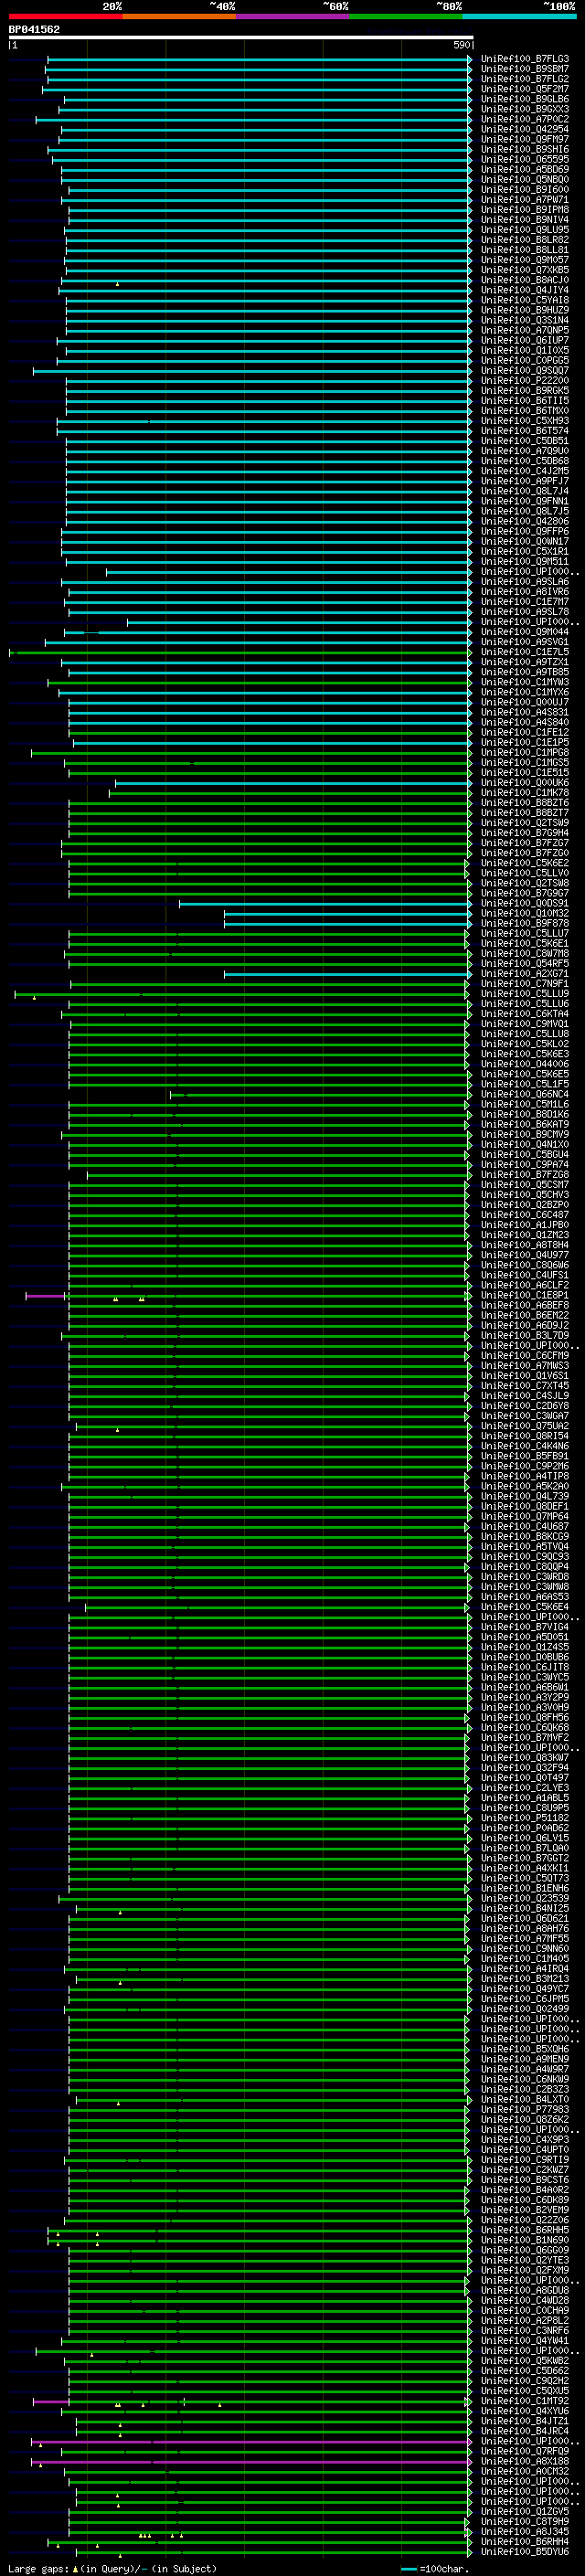Select hit label UniRef100_C4J2M5
585x2576 pixels.
click(x=524, y=472)
